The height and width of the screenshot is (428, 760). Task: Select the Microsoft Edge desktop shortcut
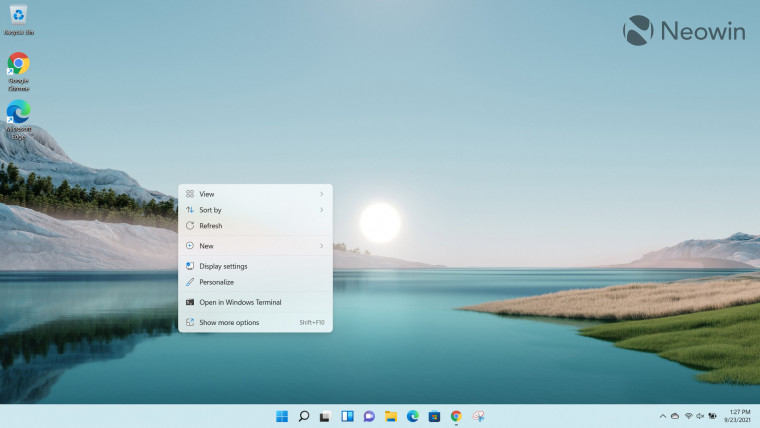(x=18, y=120)
